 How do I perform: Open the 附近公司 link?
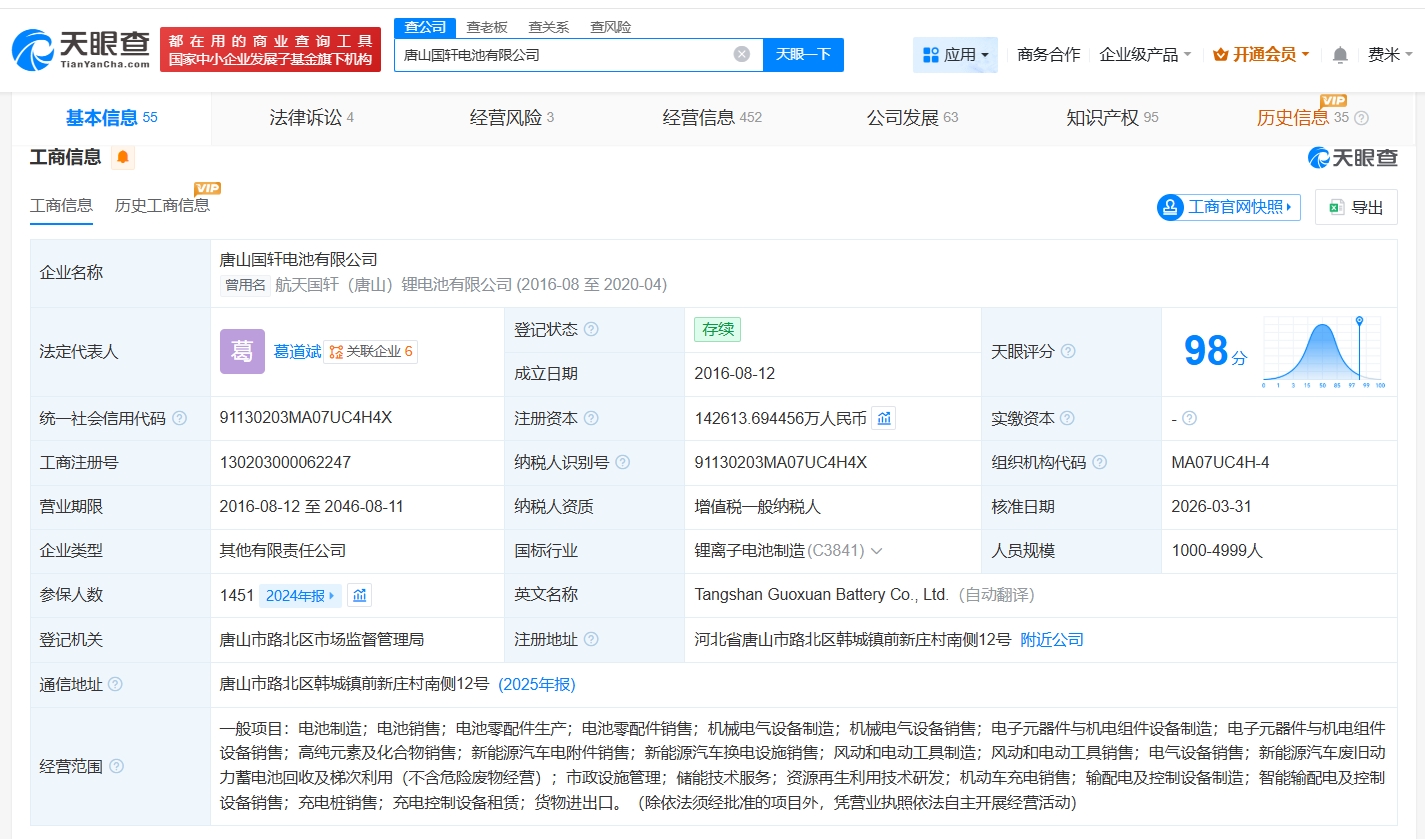[1052, 640]
